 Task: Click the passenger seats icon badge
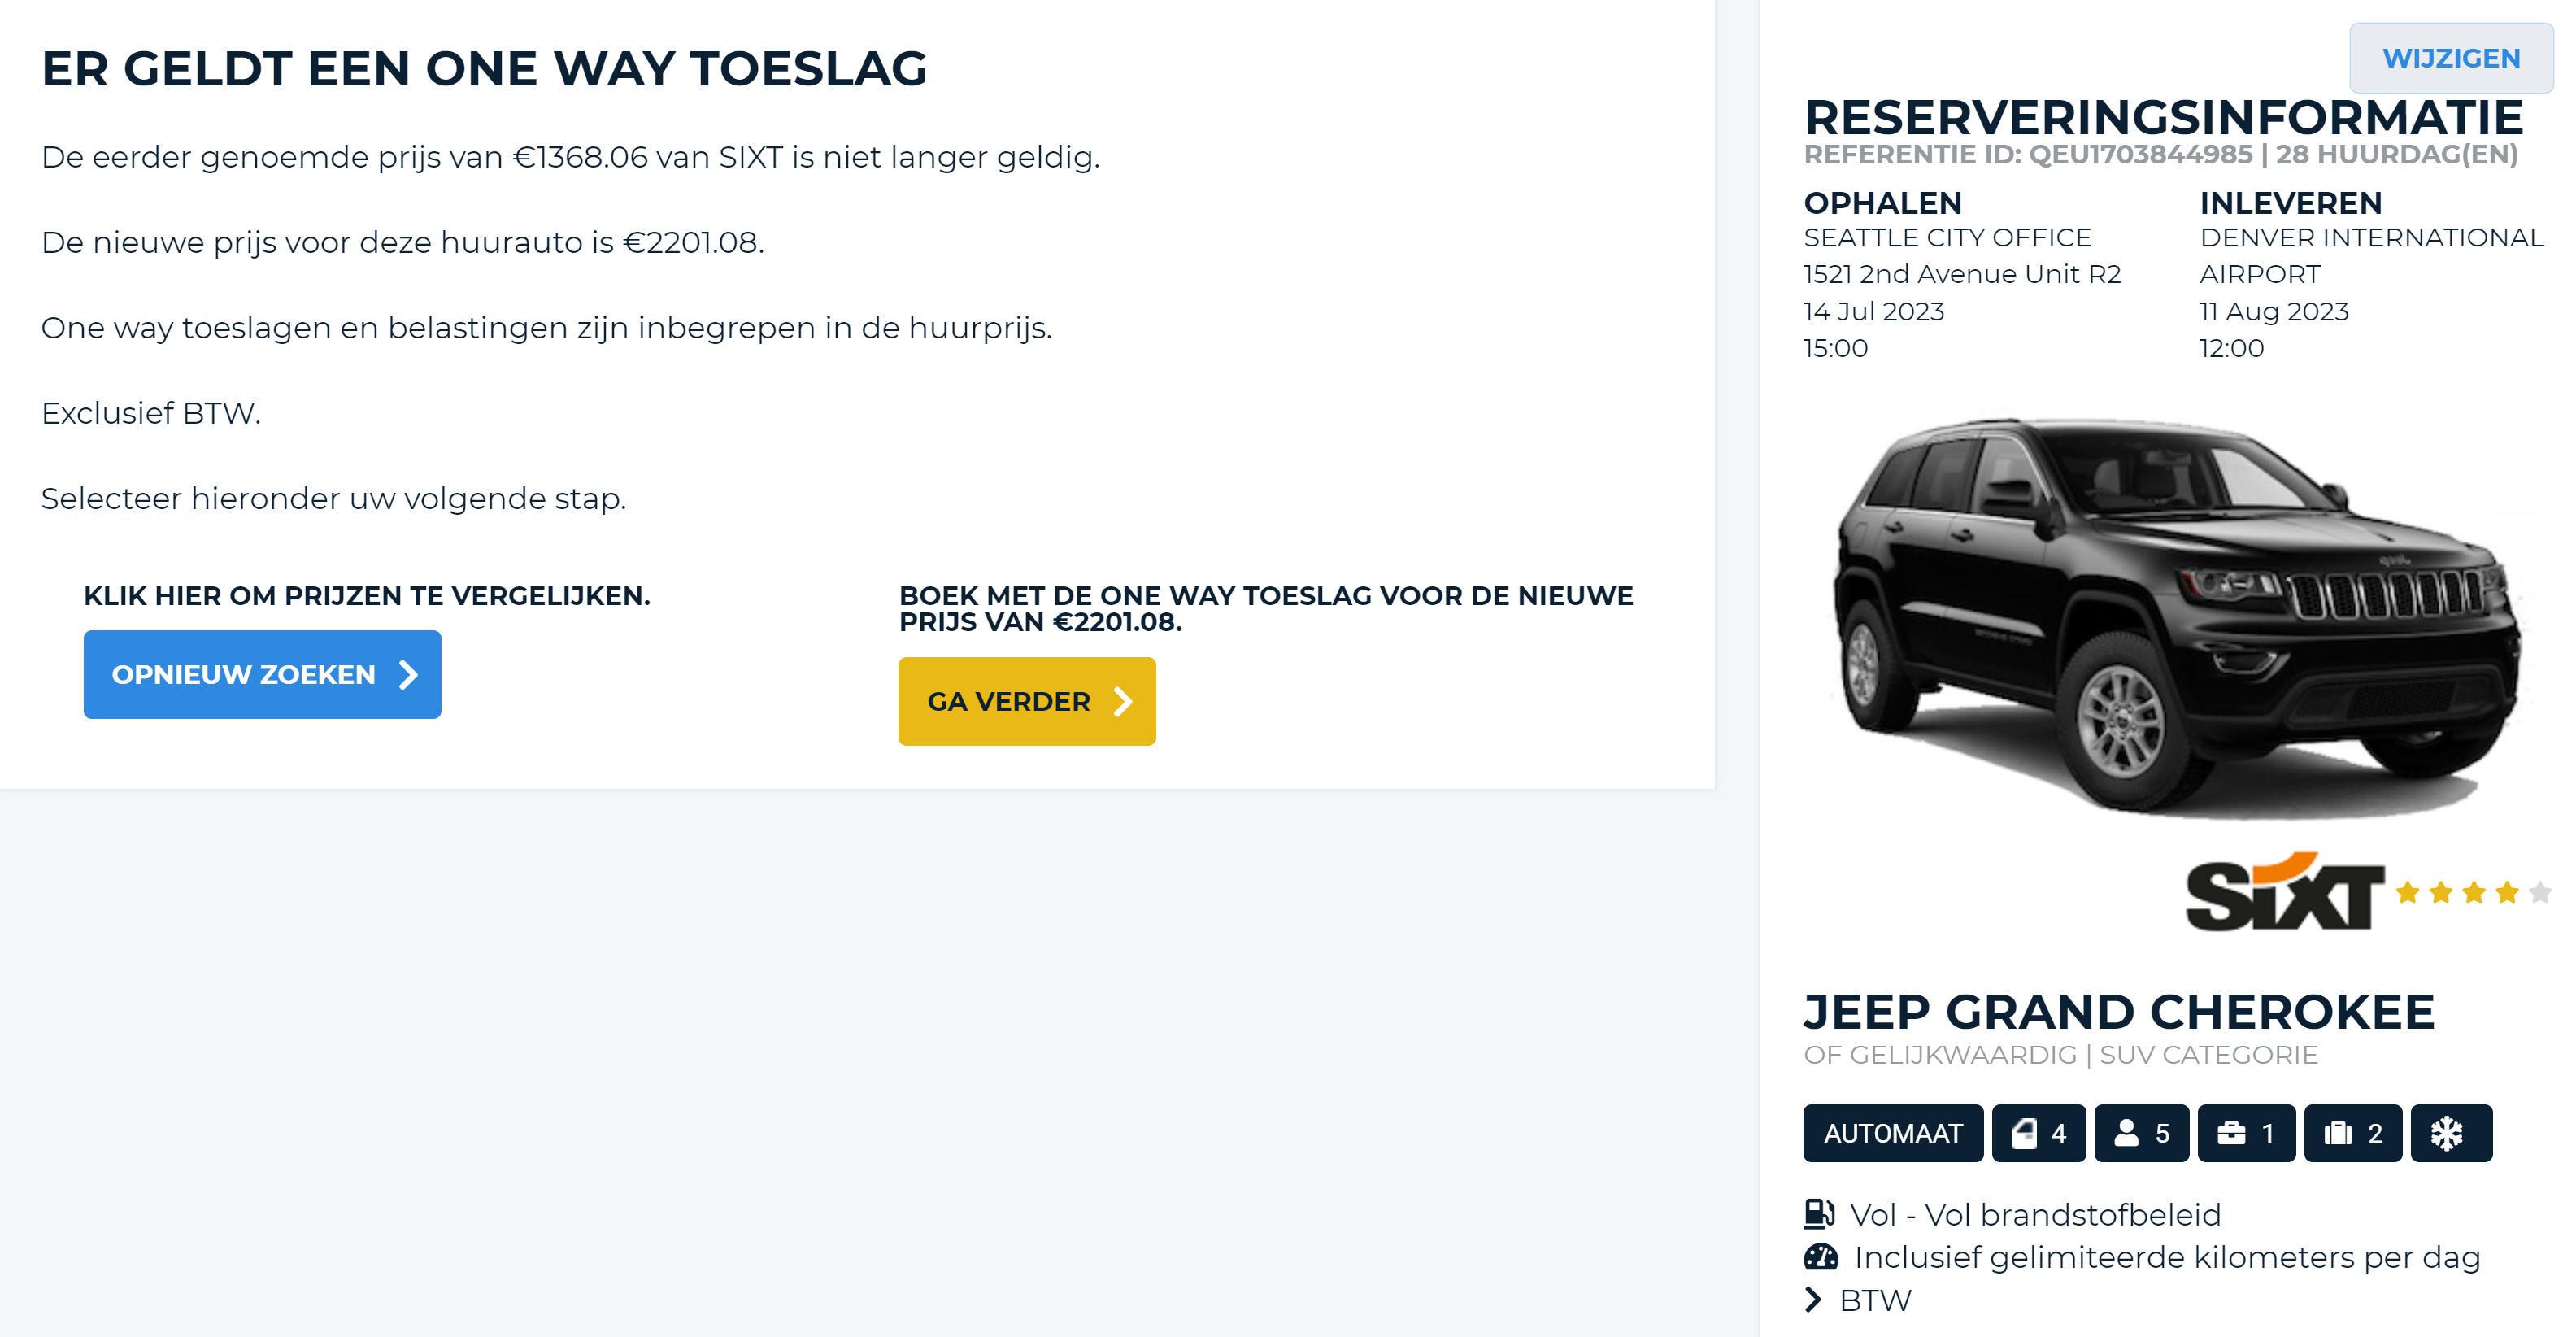pyautogui.click(x=2141, y=1133)
